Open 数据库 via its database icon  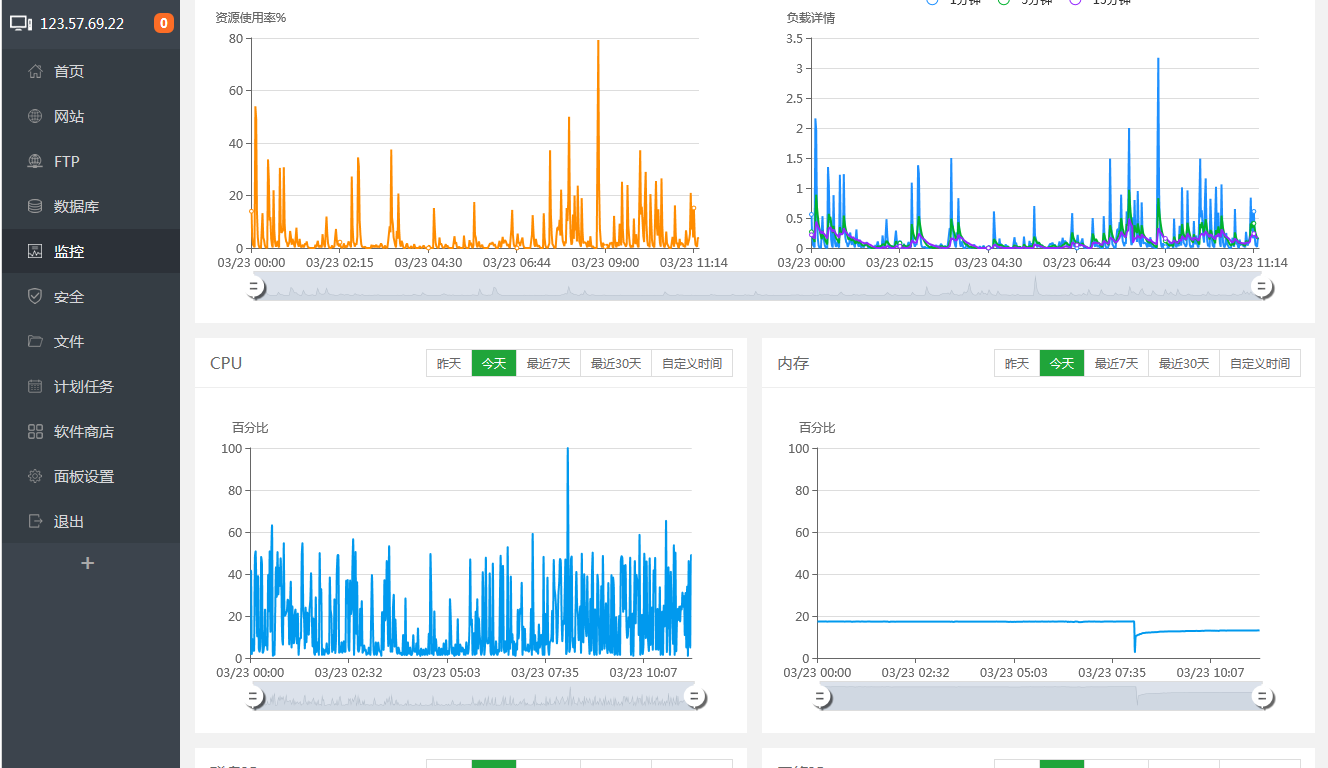[x=35, y=206]
